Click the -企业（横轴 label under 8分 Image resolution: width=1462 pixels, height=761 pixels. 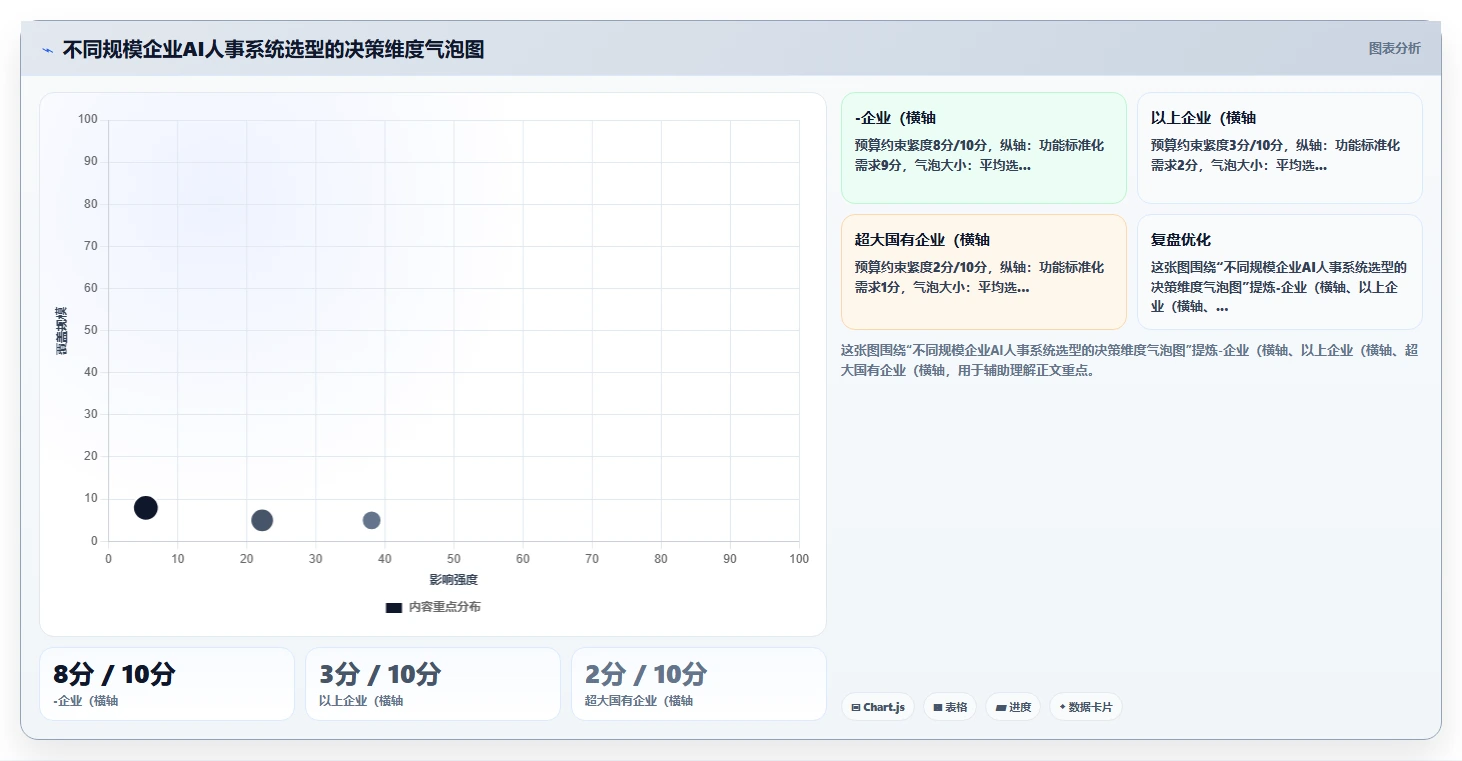pos(86,701)
